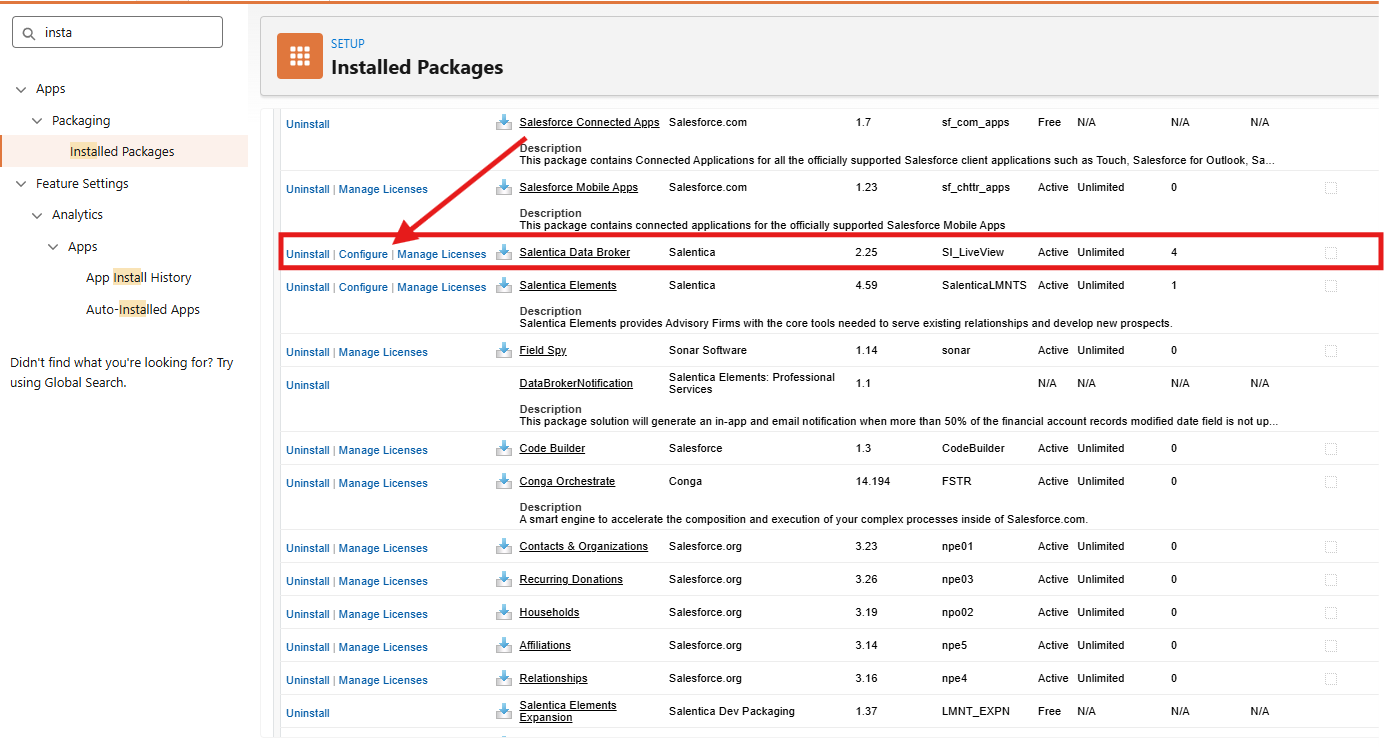This screenshot has width=1384, height=747.
Task: Click download icon beside Salentica Data Broker
Action: pos(504,253)
